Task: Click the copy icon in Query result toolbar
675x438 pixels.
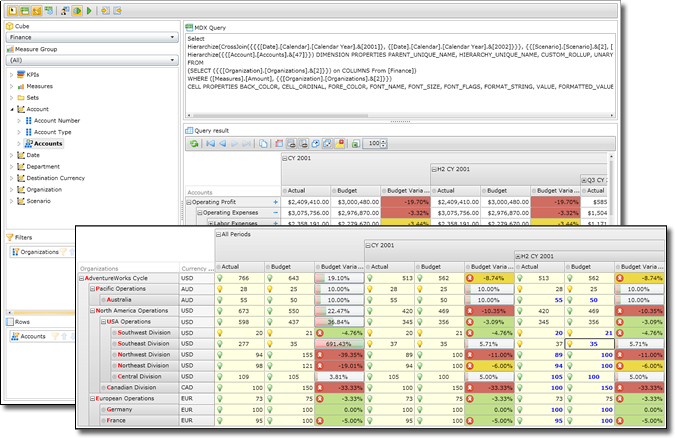Action: tap(265, 144)
